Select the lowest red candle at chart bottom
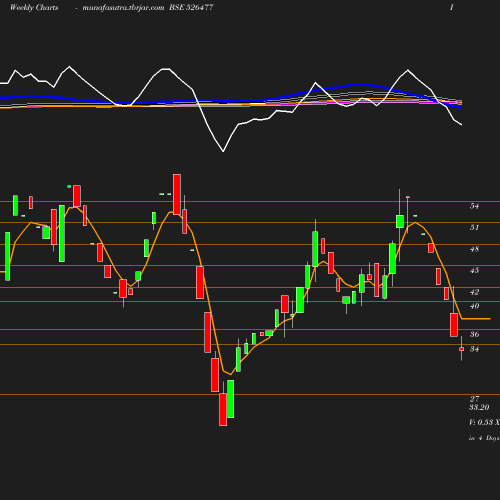 coord(223,409)
